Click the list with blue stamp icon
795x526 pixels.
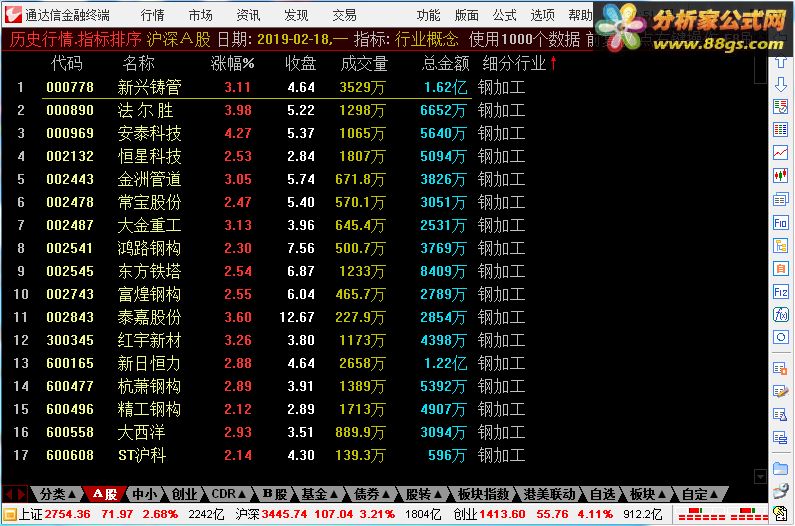pyautogui.click(x=780, y=414)
